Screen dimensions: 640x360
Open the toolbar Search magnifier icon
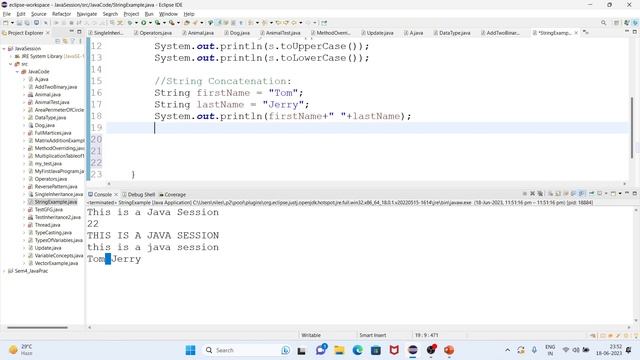point(603,23)
